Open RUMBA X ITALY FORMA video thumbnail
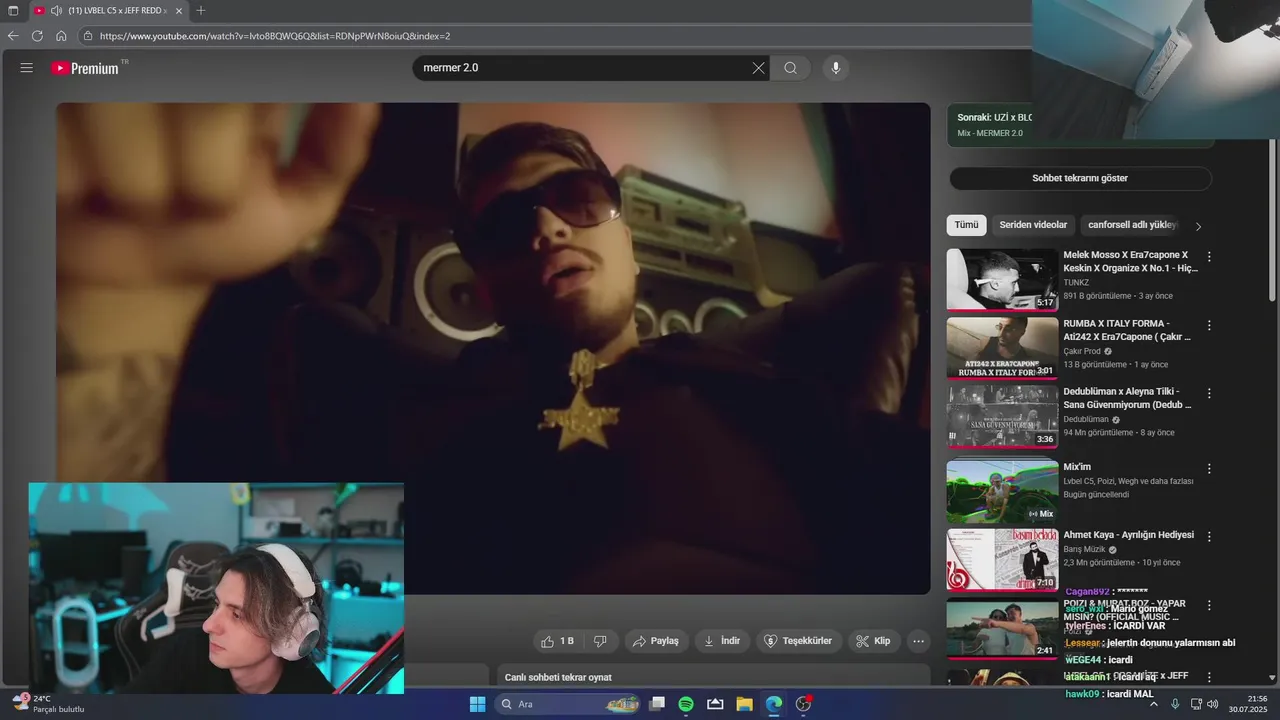The height and width of the screenshot is (720, 1280). click(1002, 348)
